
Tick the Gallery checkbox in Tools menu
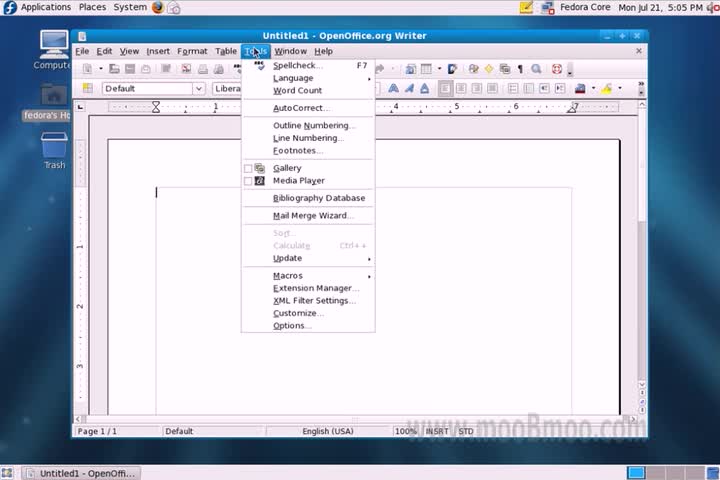tap(248, 169)
